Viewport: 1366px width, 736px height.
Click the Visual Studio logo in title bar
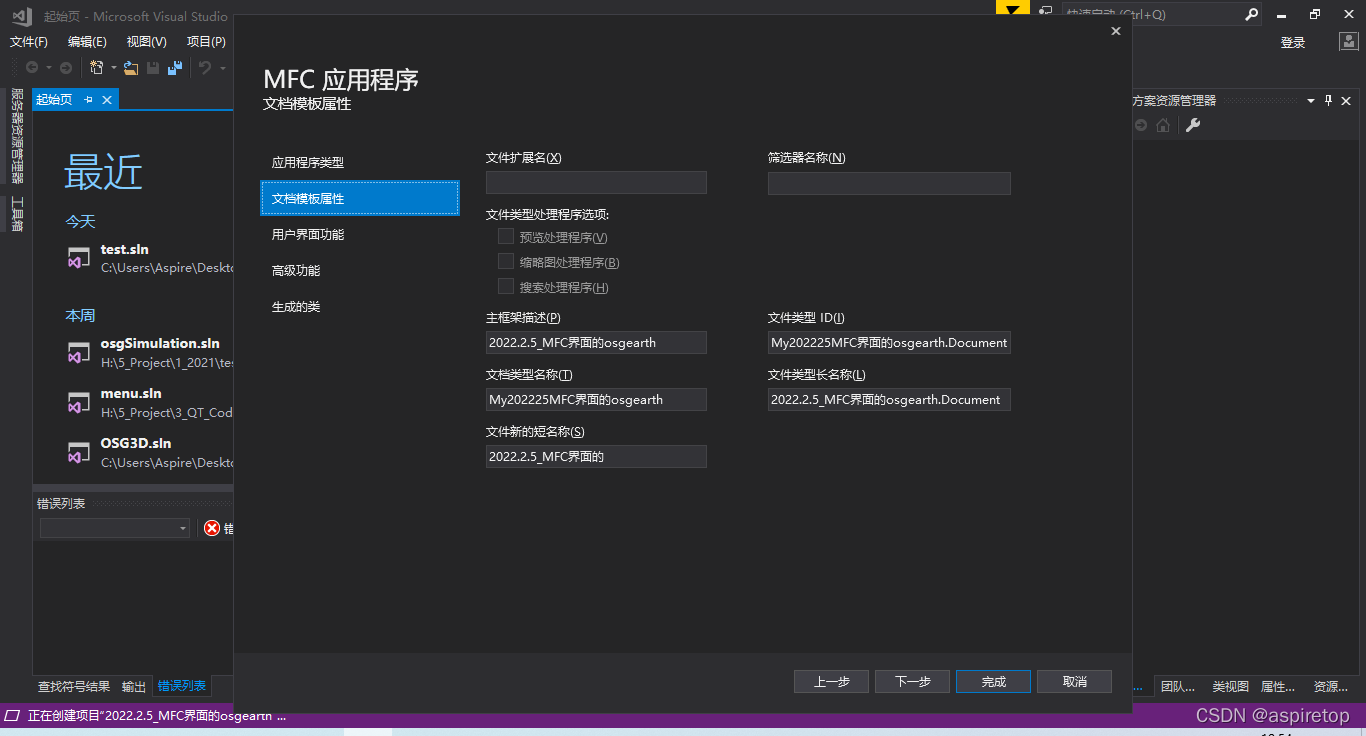(x=22, y=15)
